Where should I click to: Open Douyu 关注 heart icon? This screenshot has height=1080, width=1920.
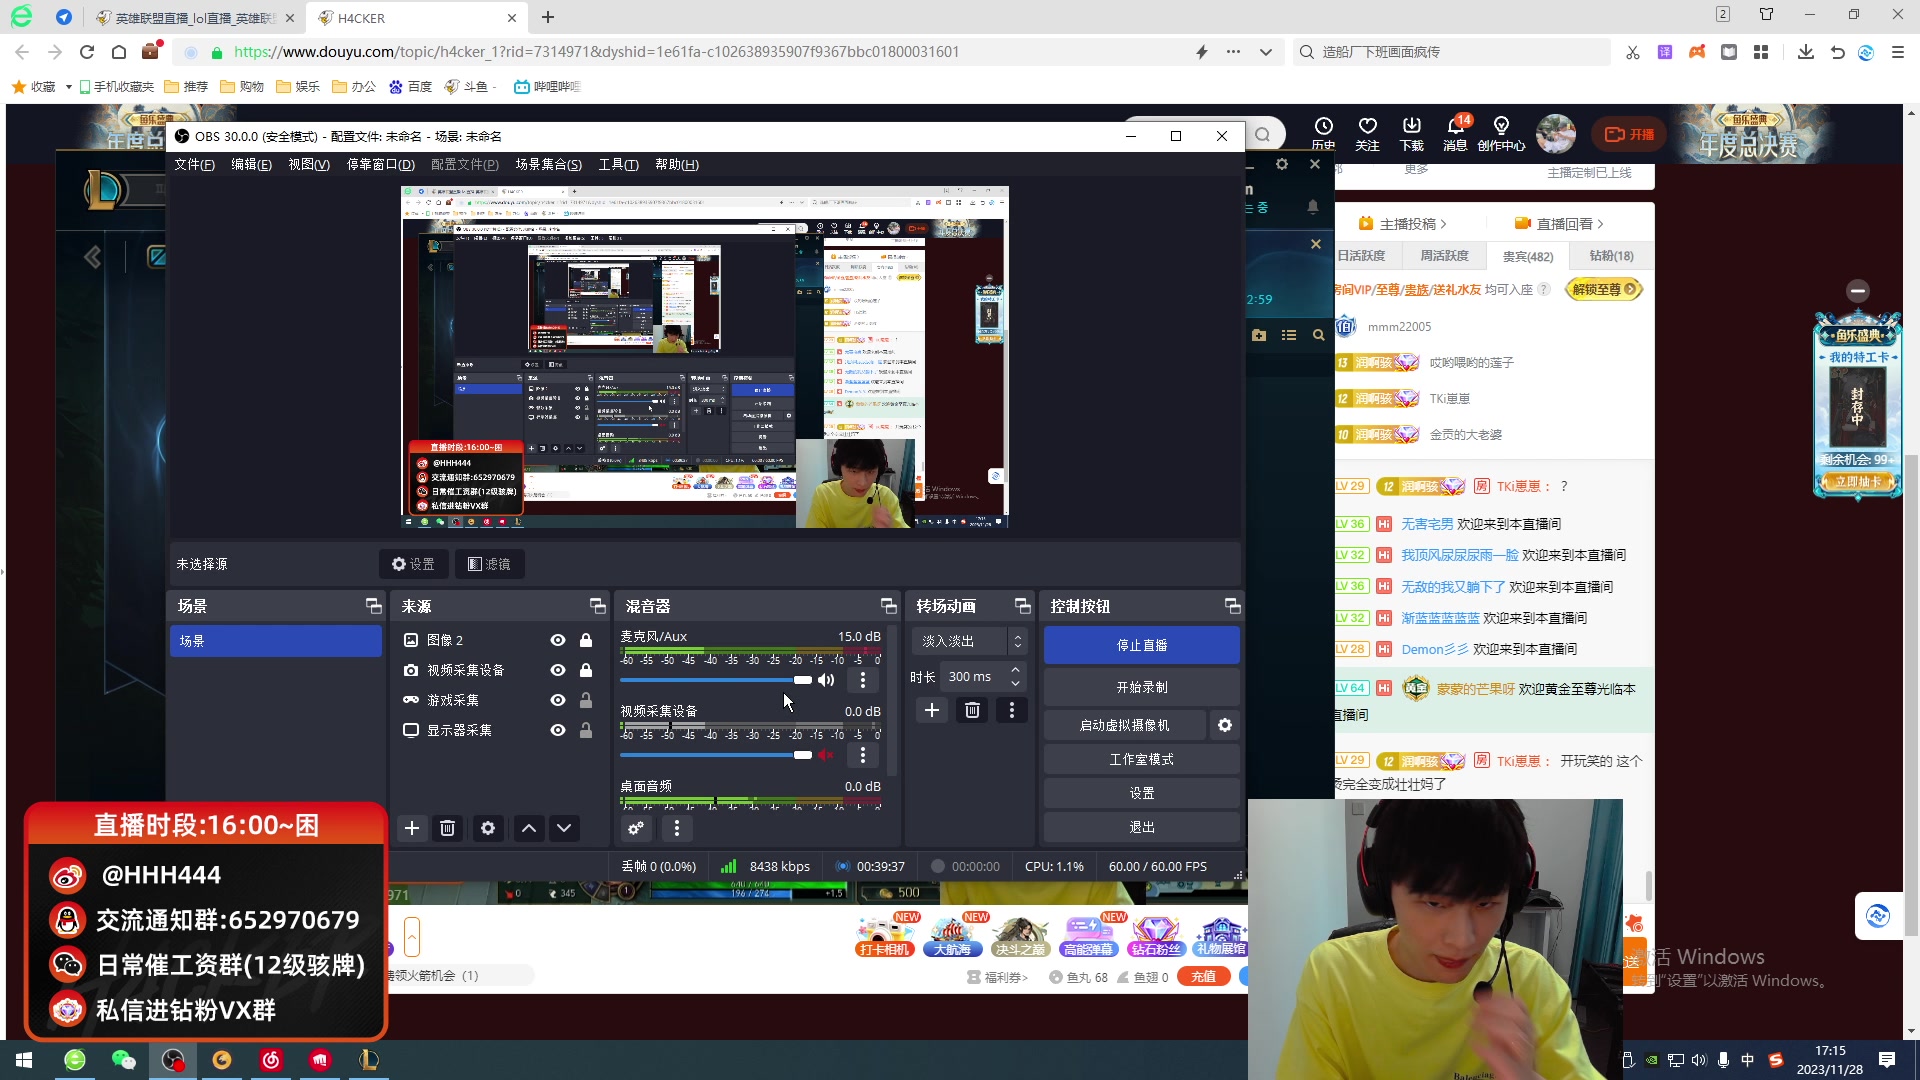(1367, 133)
